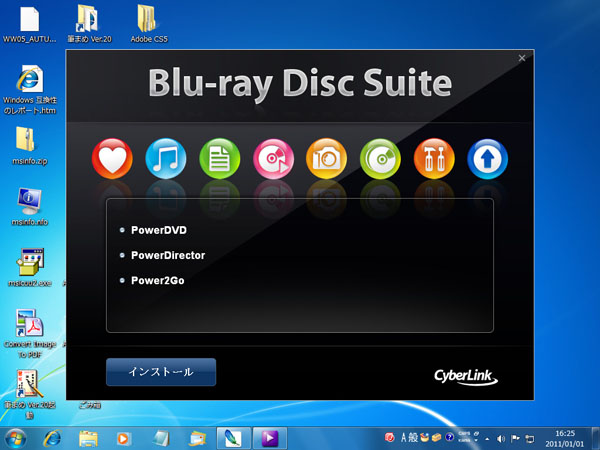Viewport: 600px width, 450px height.
Task: Click the Show desktop strip
Action: [x=596, y=439]
